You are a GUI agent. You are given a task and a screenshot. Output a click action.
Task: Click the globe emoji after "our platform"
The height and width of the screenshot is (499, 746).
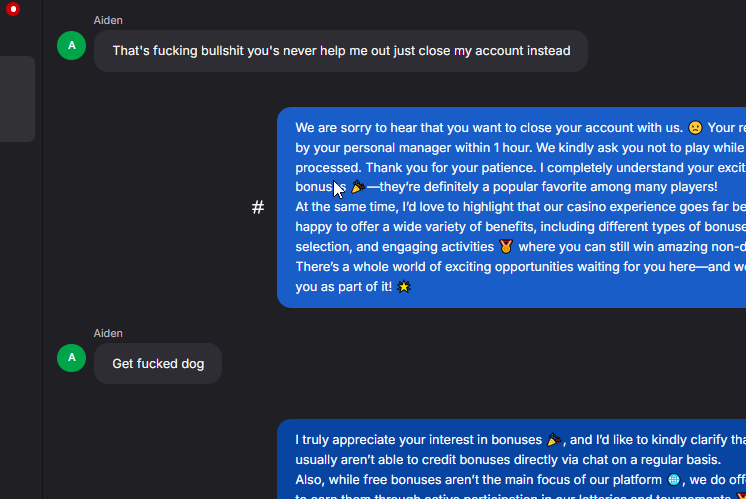click(x=674, y=480)
